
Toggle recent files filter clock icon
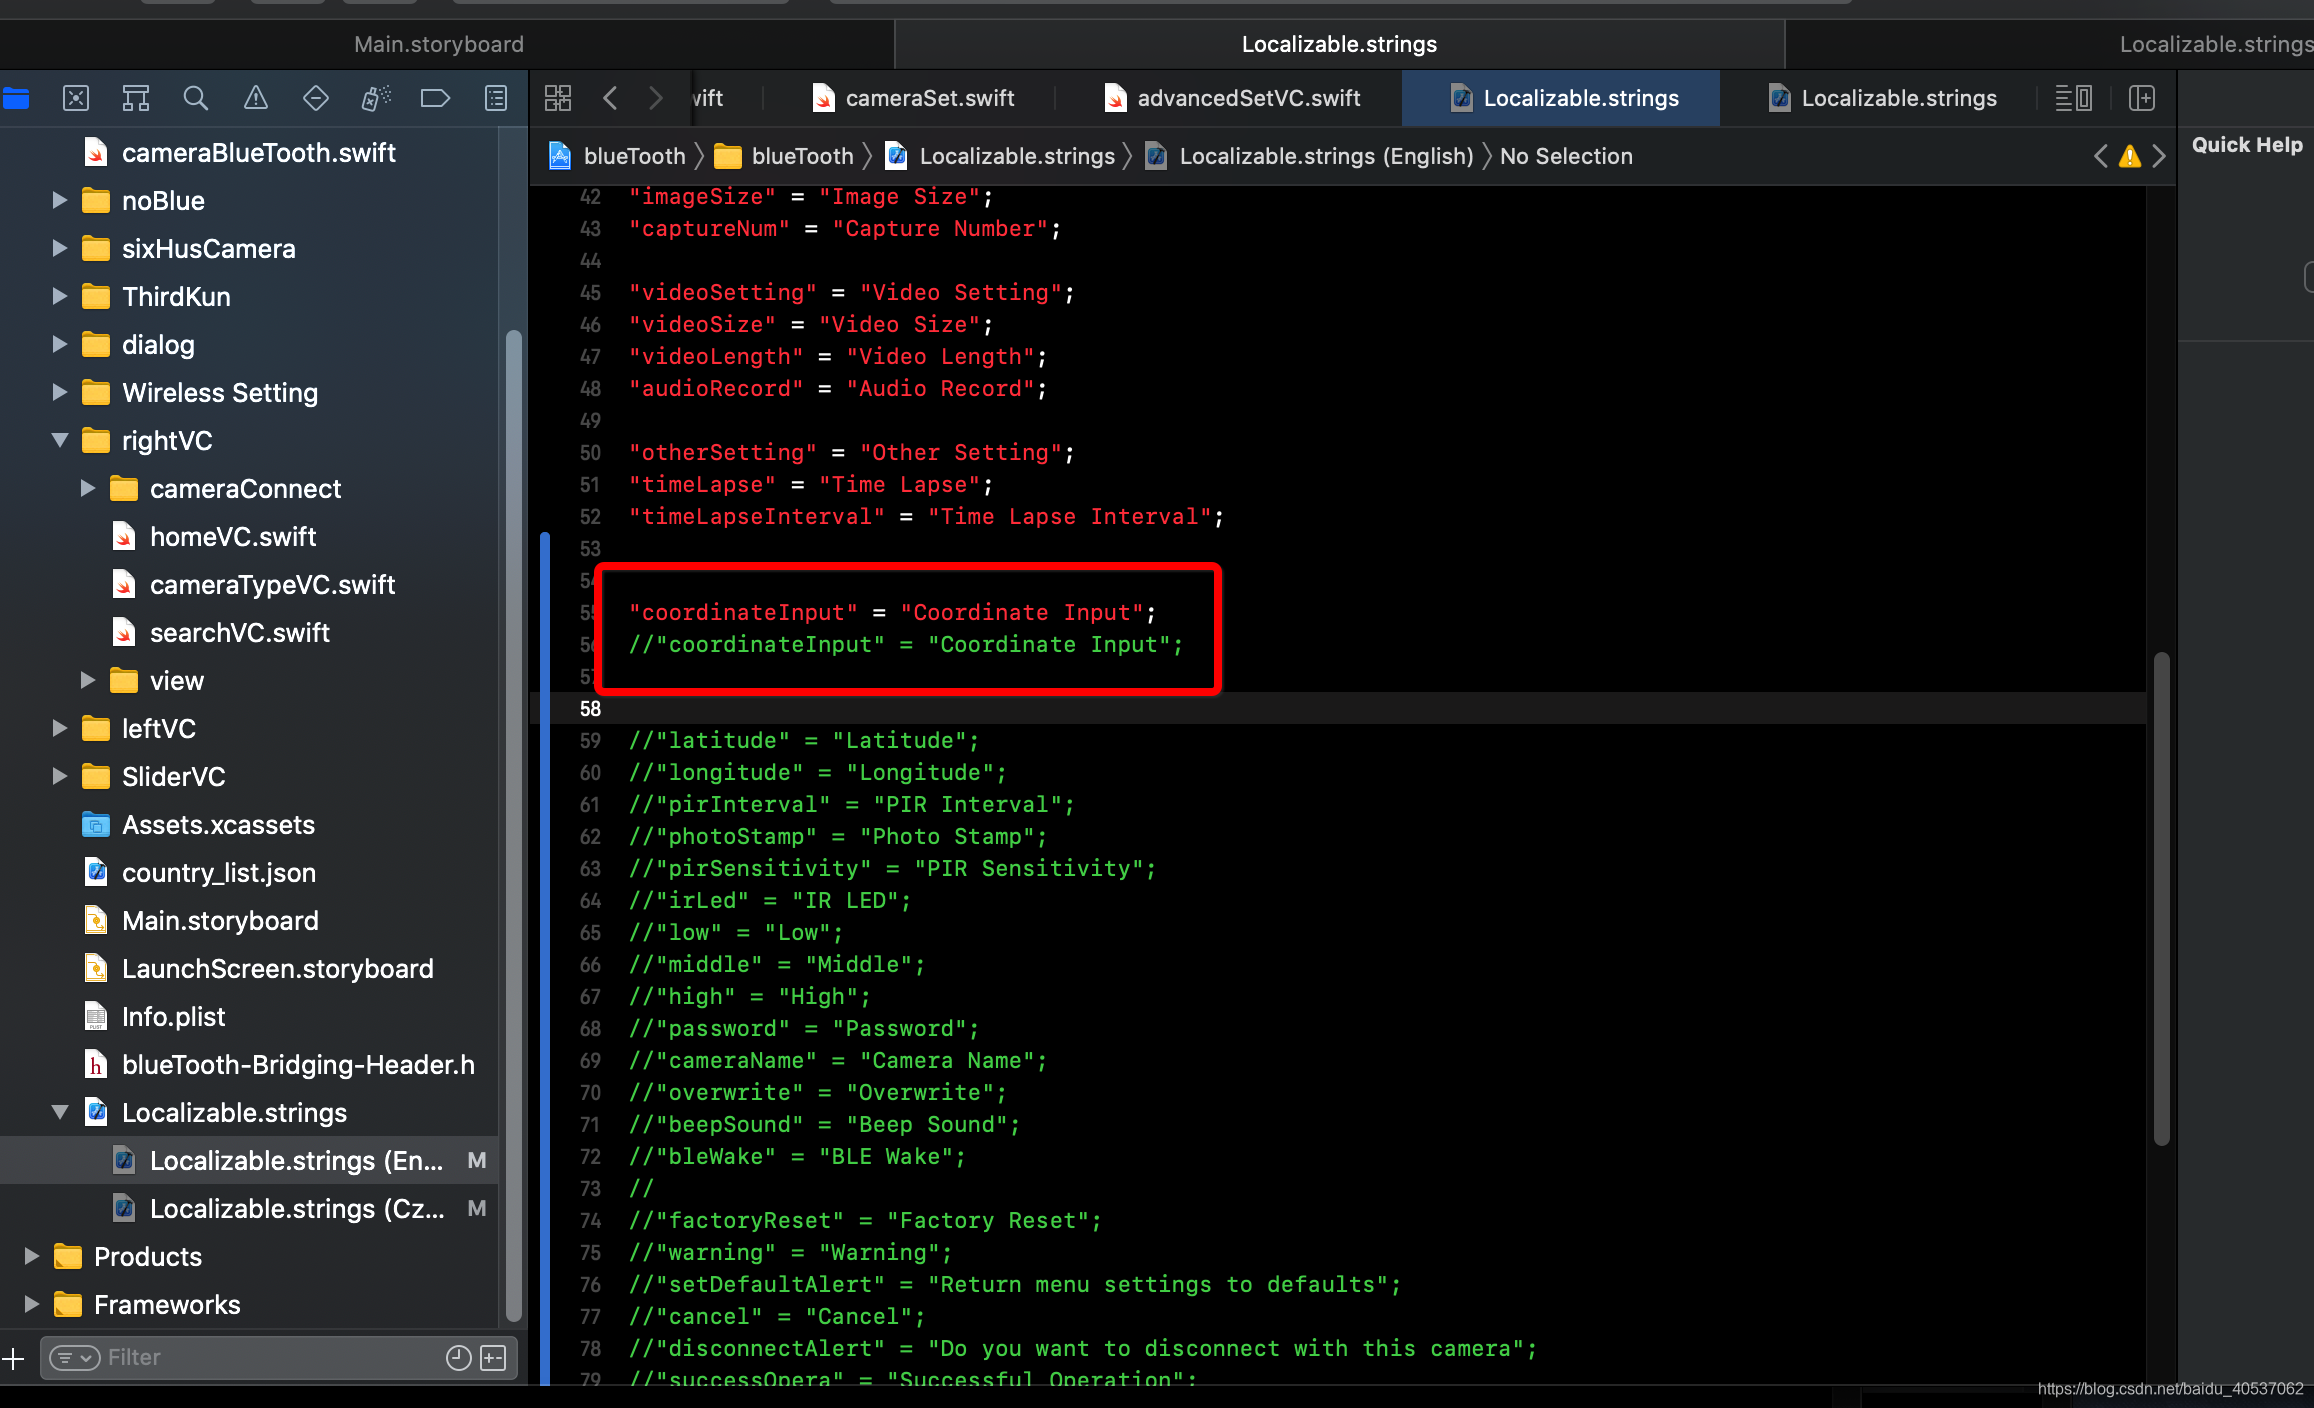[458, 1358]
